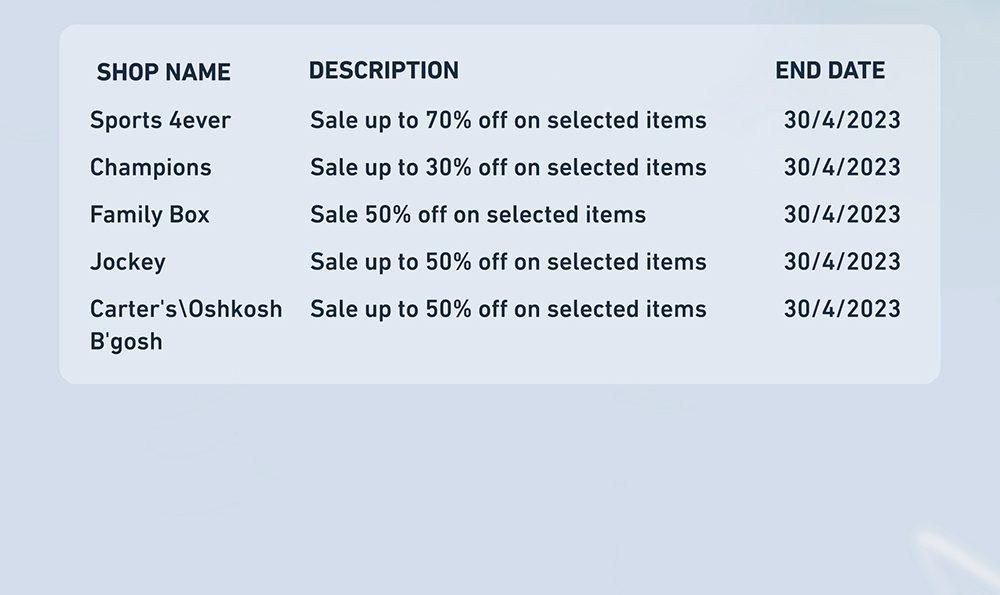Click the end date for Sports 4ever
Screen dimensions: 1000x595
coord(842,120)
